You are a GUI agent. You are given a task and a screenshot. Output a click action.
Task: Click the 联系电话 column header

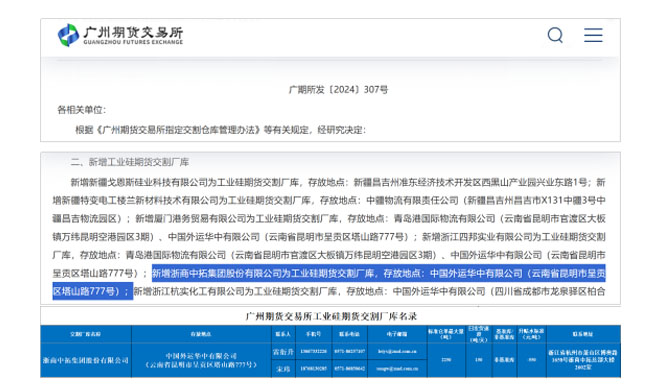pyautogui.click(x=349, y=334)
